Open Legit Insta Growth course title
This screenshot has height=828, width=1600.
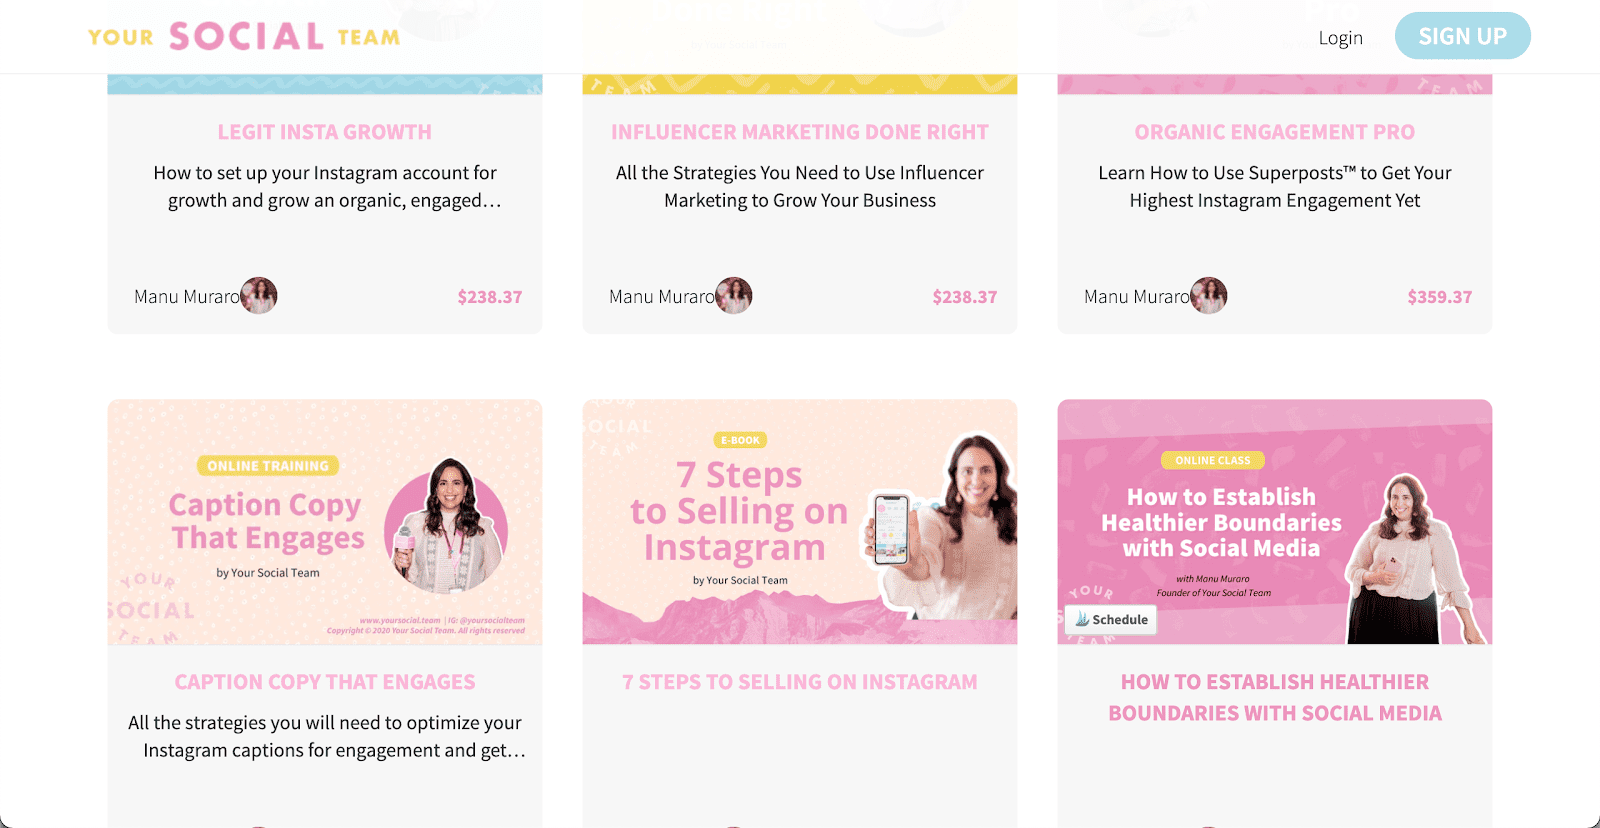click(325, 132)
